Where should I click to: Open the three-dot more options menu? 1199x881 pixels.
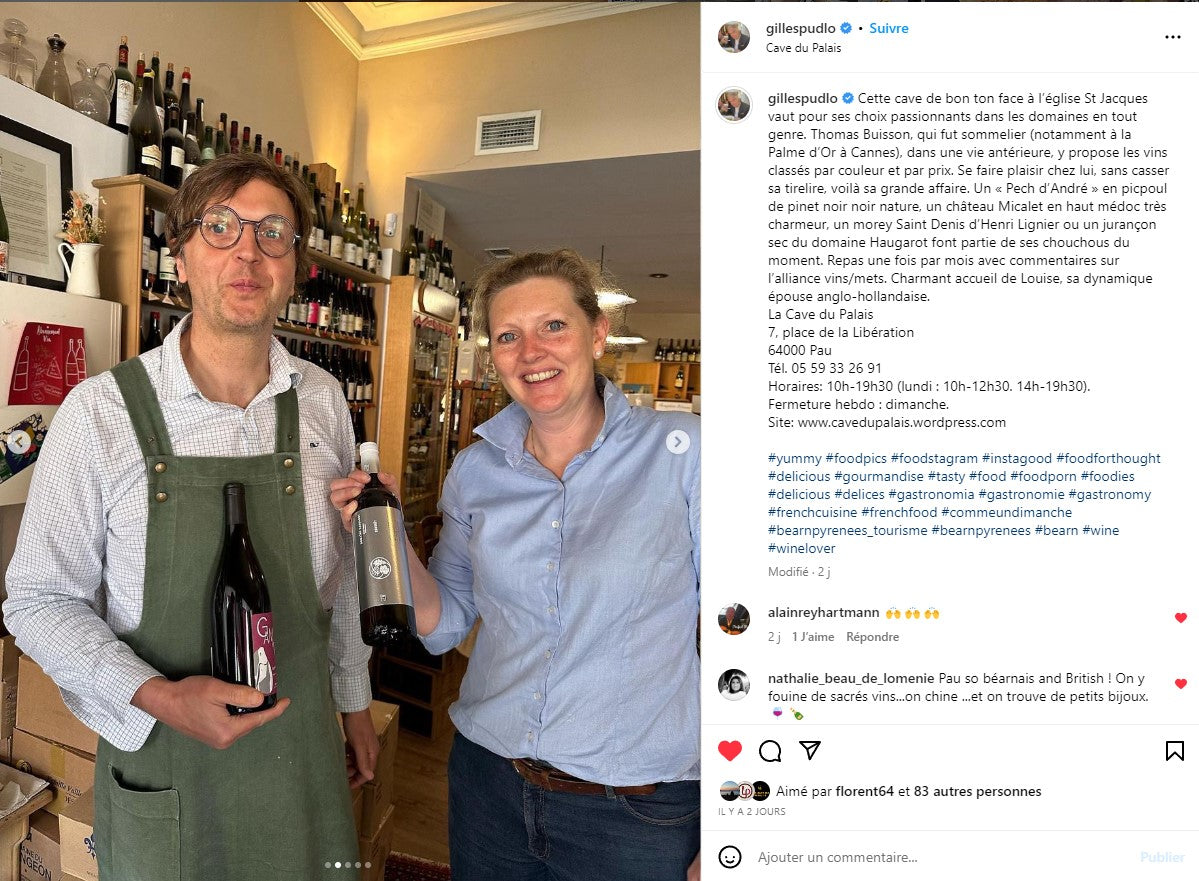click(1173, 37)
